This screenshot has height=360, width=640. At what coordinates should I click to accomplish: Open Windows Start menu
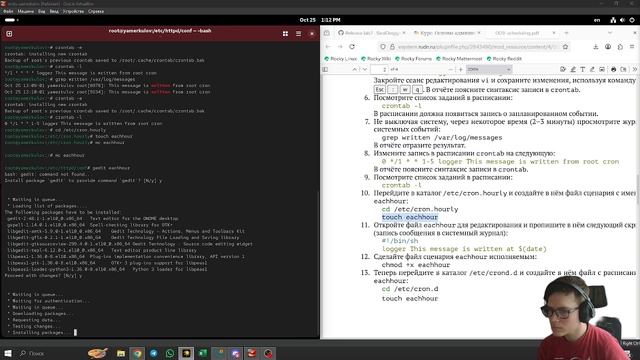[7, 353]
